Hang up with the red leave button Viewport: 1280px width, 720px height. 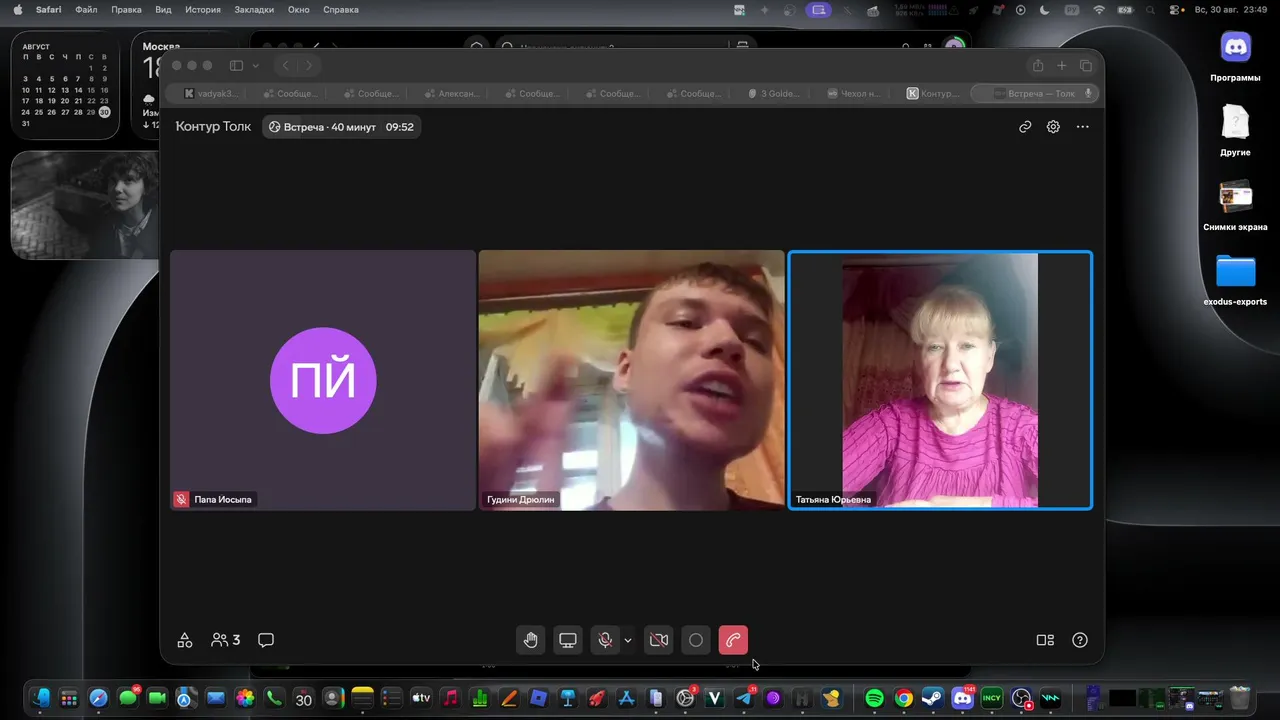point(733,640)
